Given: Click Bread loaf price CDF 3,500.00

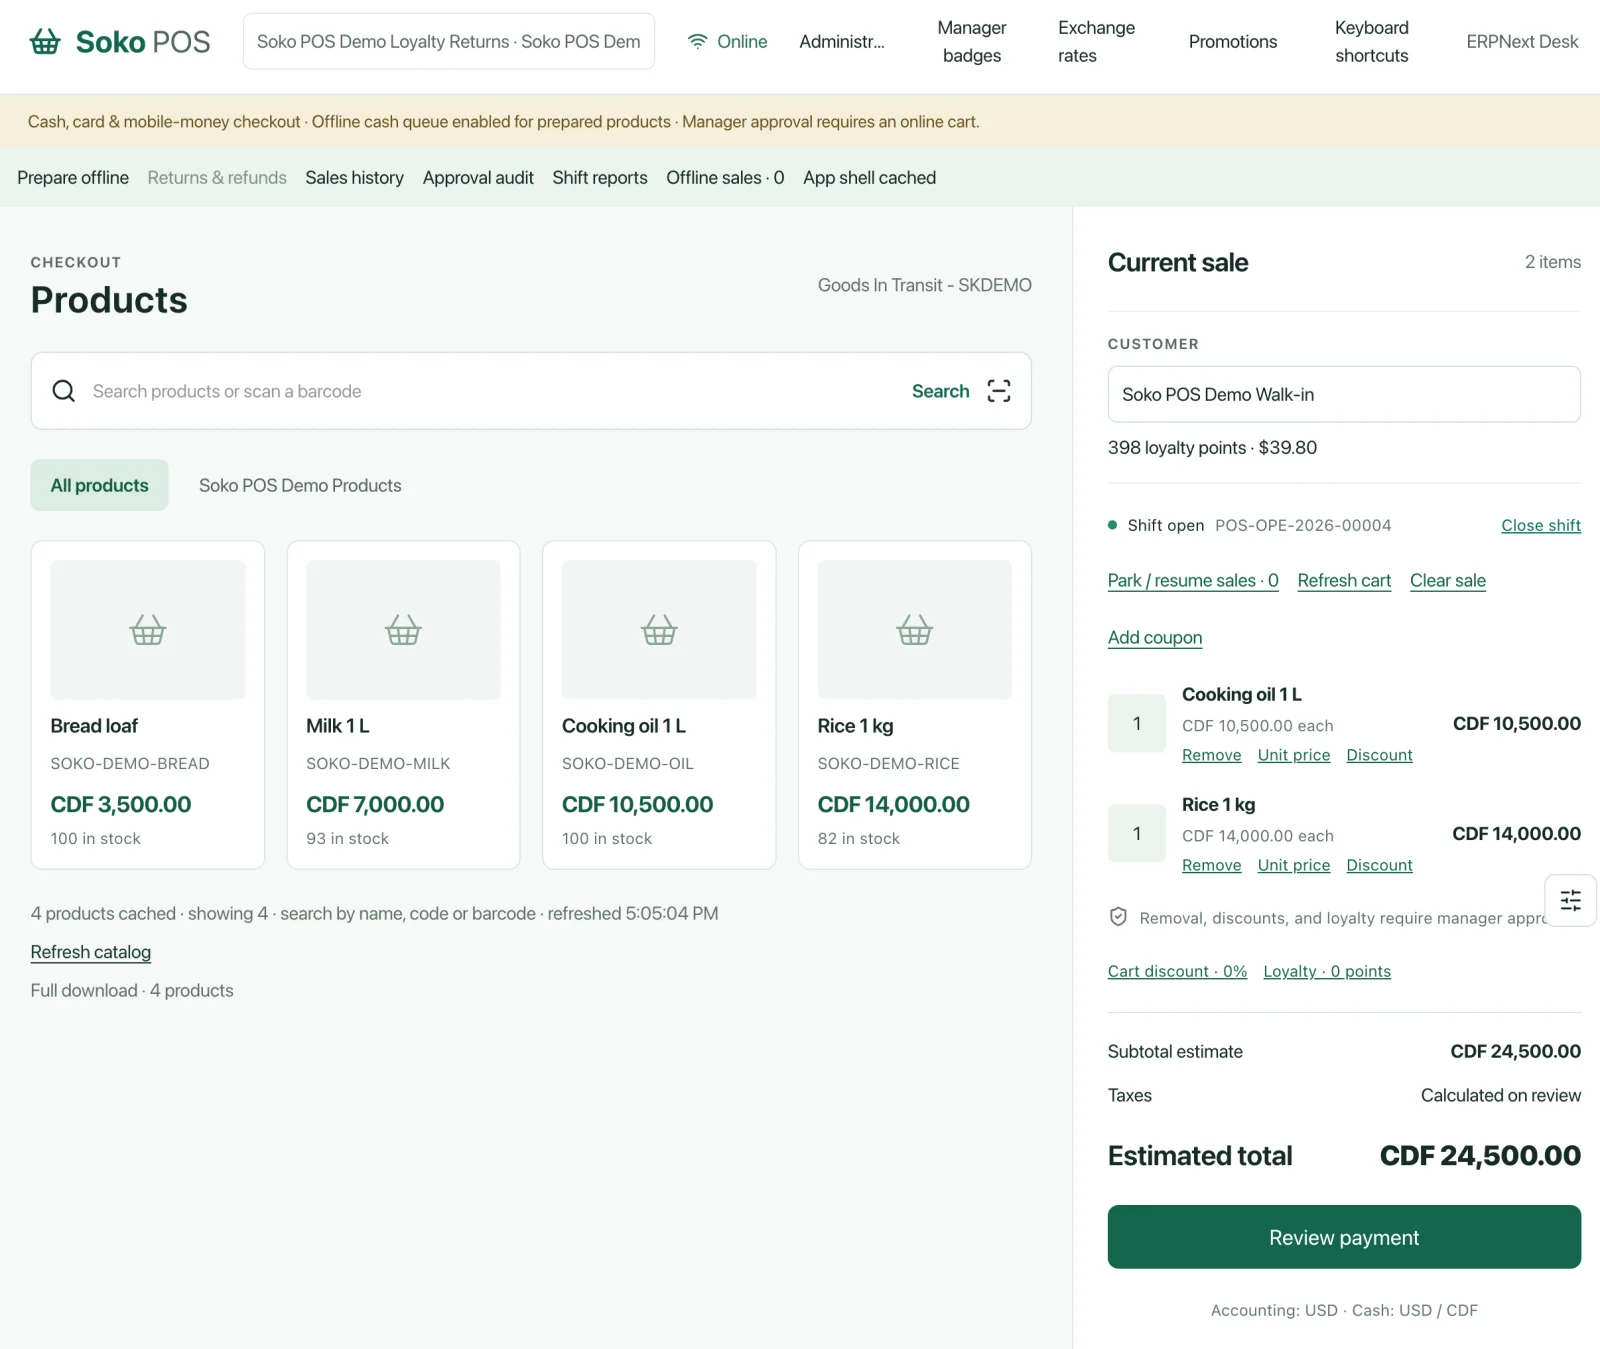Looking at the screenshot, I should (121, 804).
